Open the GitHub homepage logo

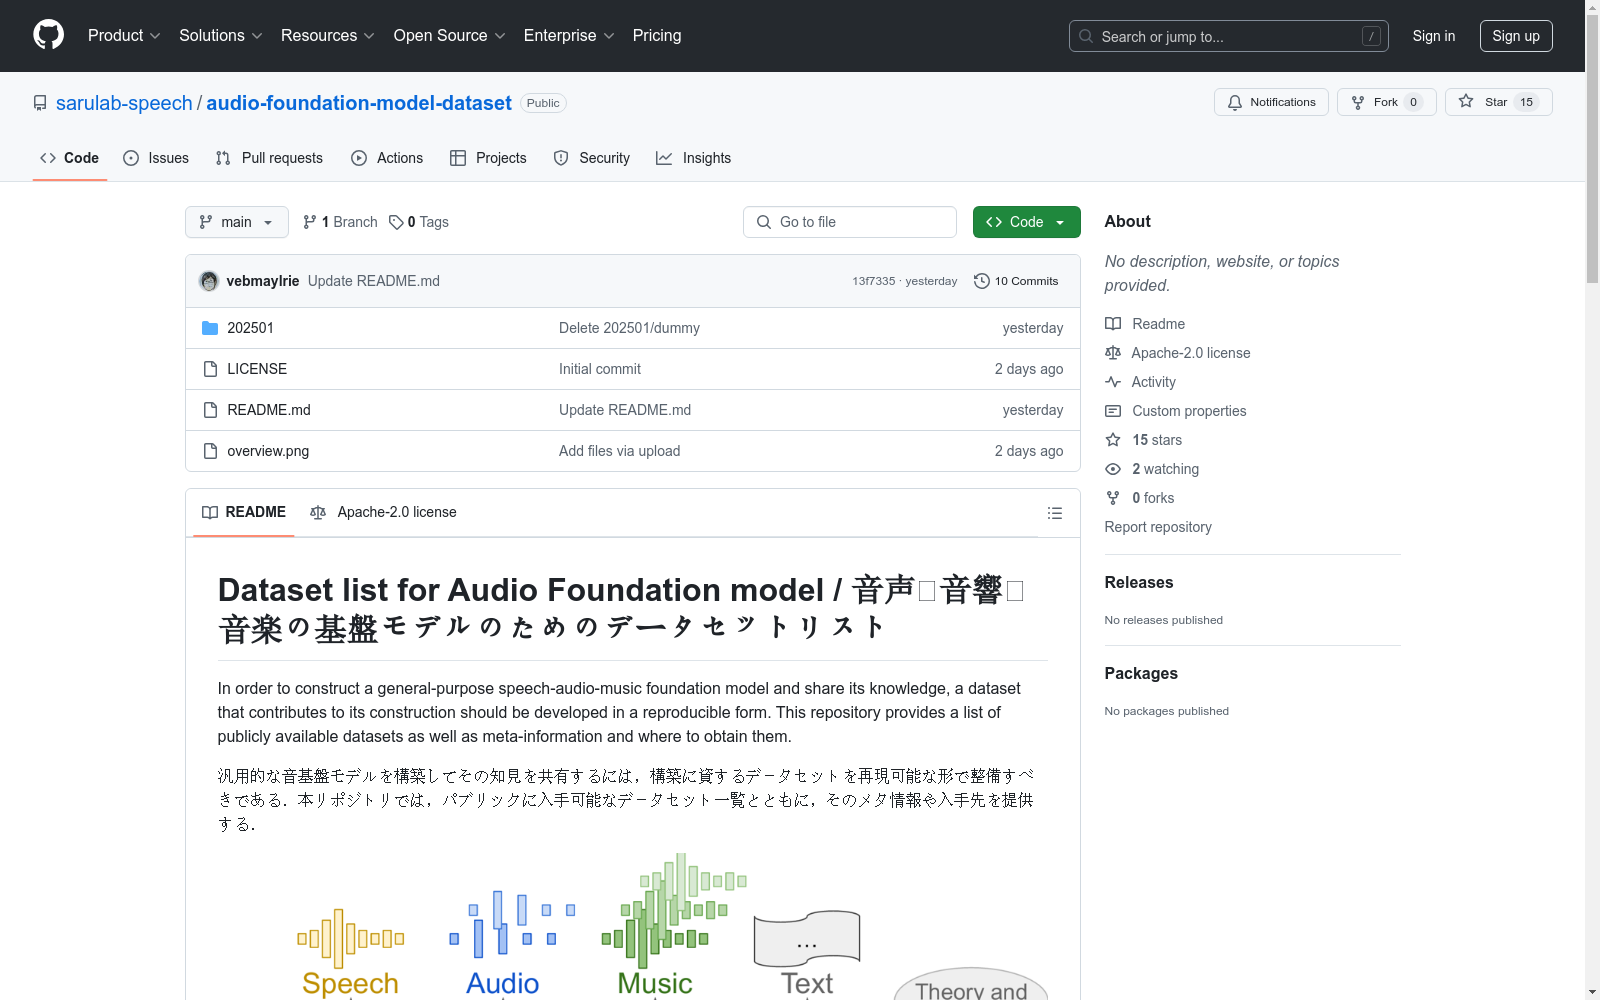(48, 35)
